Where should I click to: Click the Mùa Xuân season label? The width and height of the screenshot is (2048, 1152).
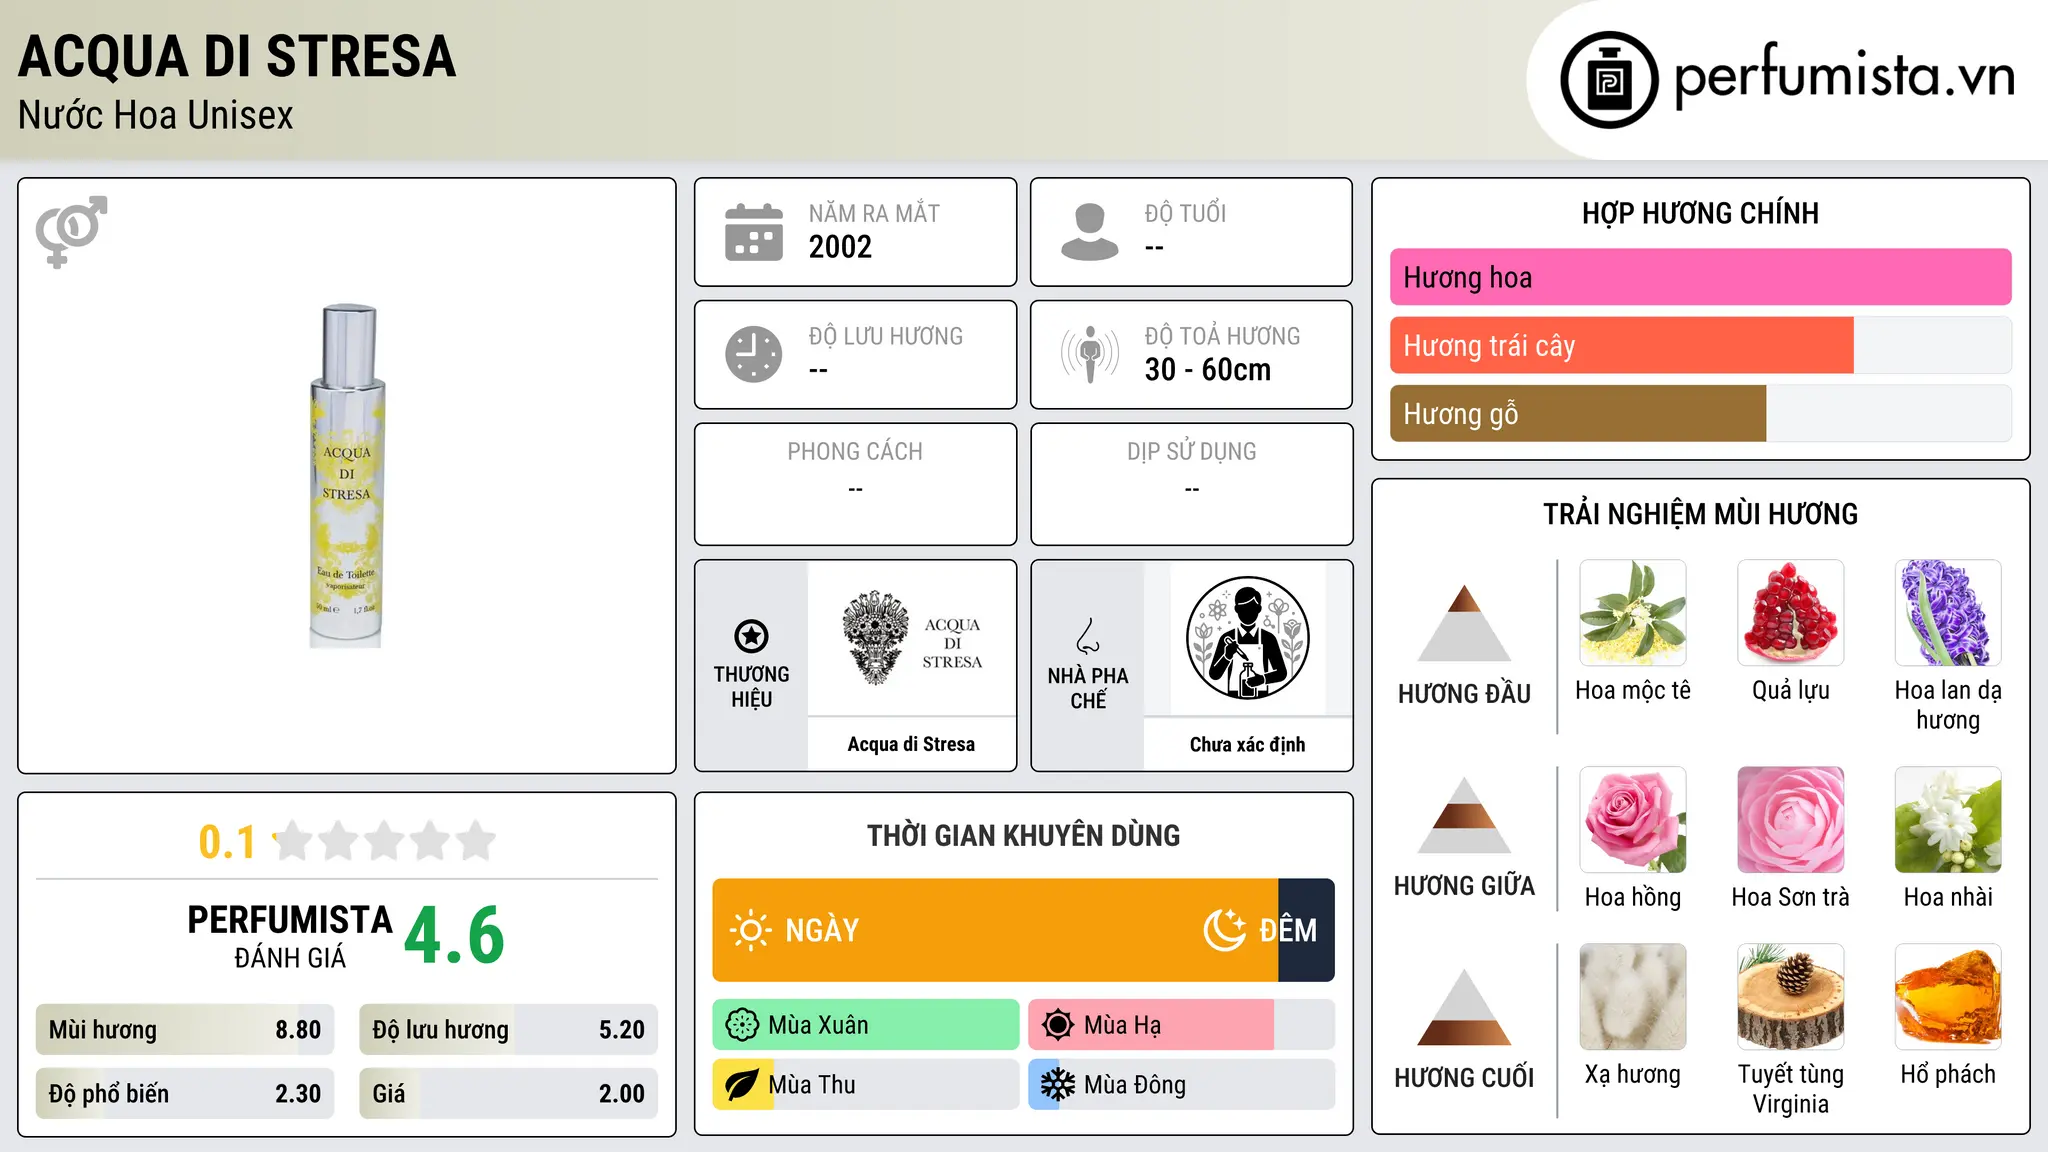click(x=818, y=1025)
